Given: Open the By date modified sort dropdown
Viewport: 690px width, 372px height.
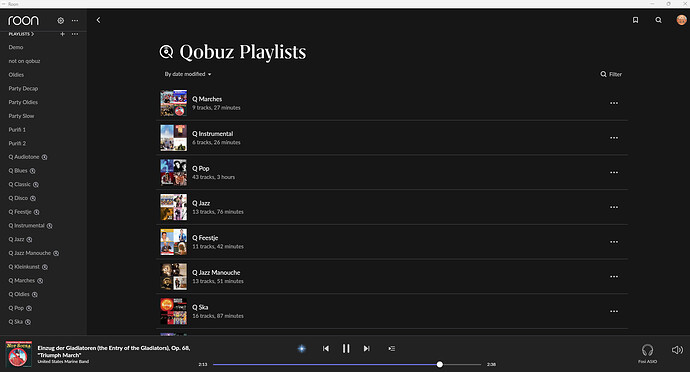Looking at the screenshot, I should click(188, 74).
